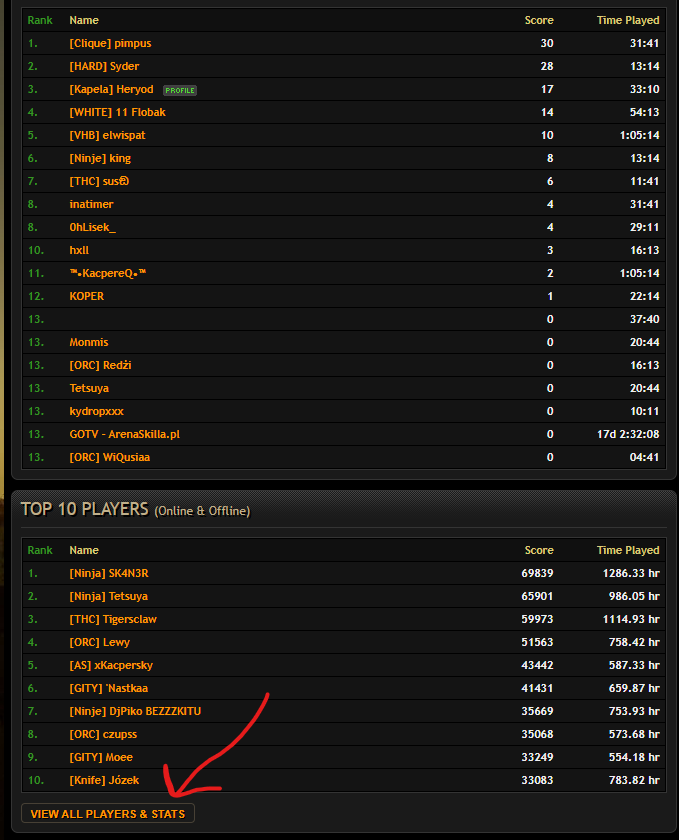
Task: Open player [Clique] pimpus
Action: (x=110, y=43)
